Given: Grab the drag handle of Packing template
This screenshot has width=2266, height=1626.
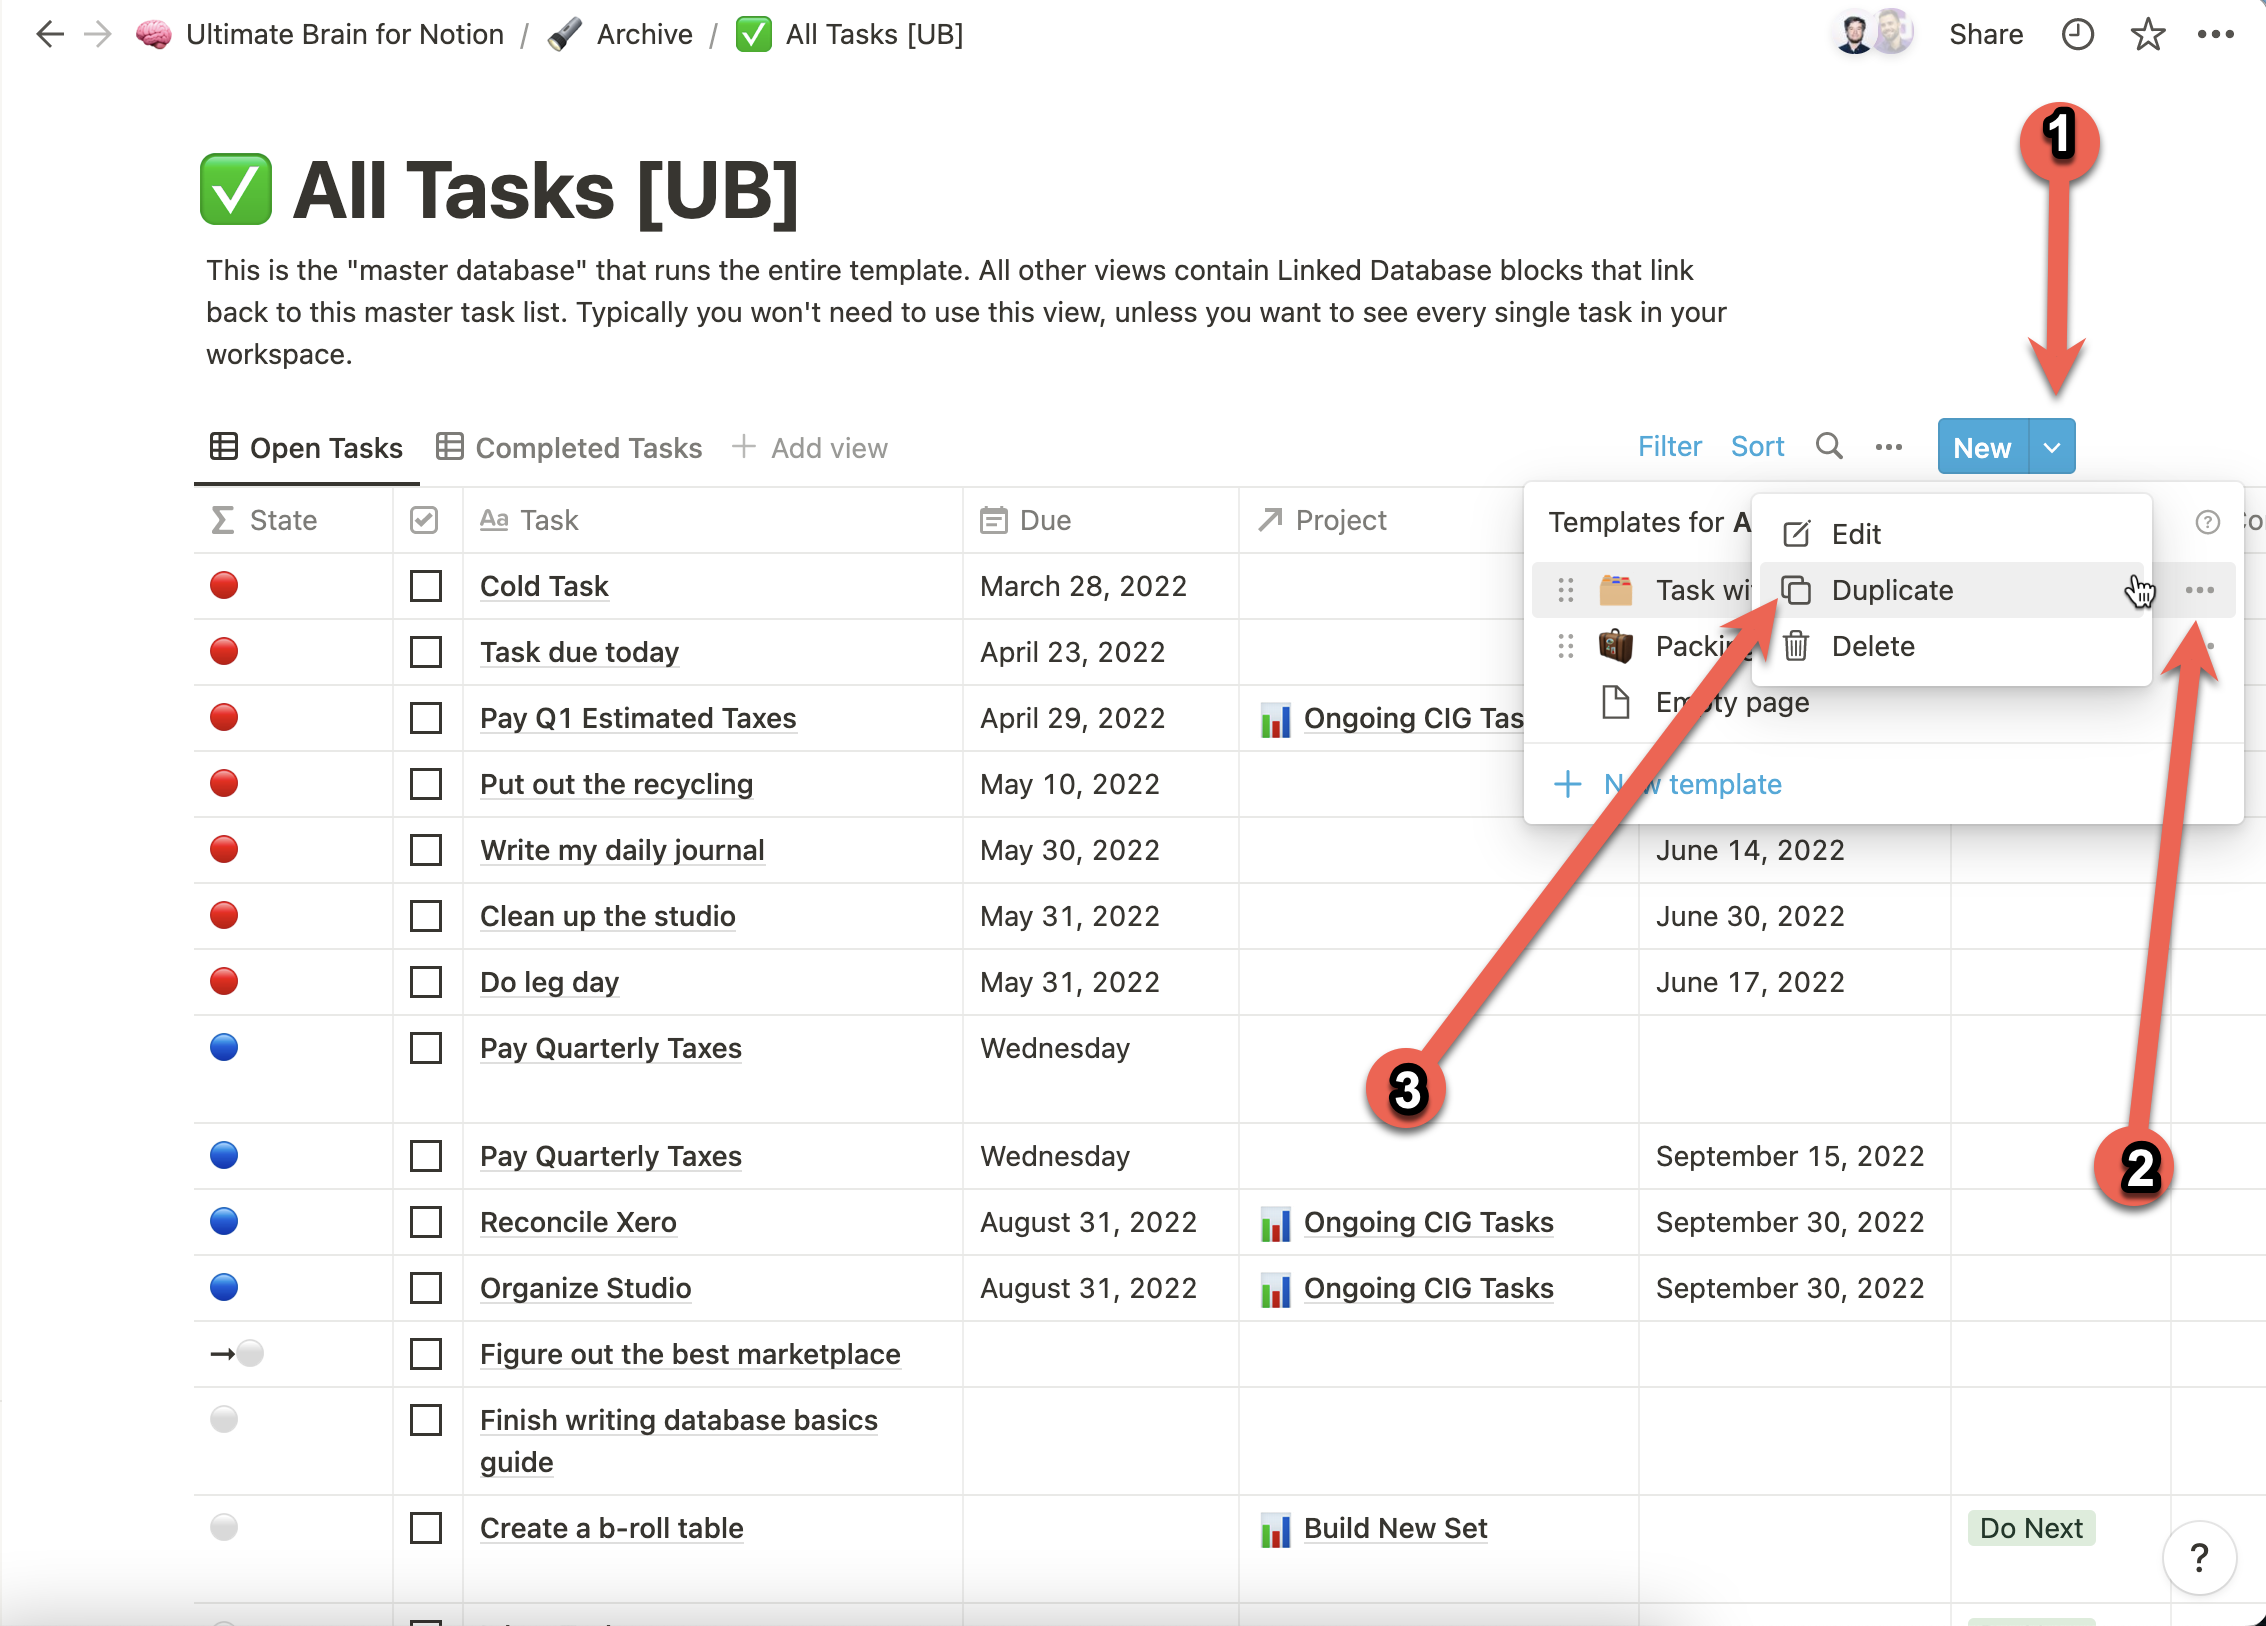Looking at the screenshot, I should coord(1566,646).
